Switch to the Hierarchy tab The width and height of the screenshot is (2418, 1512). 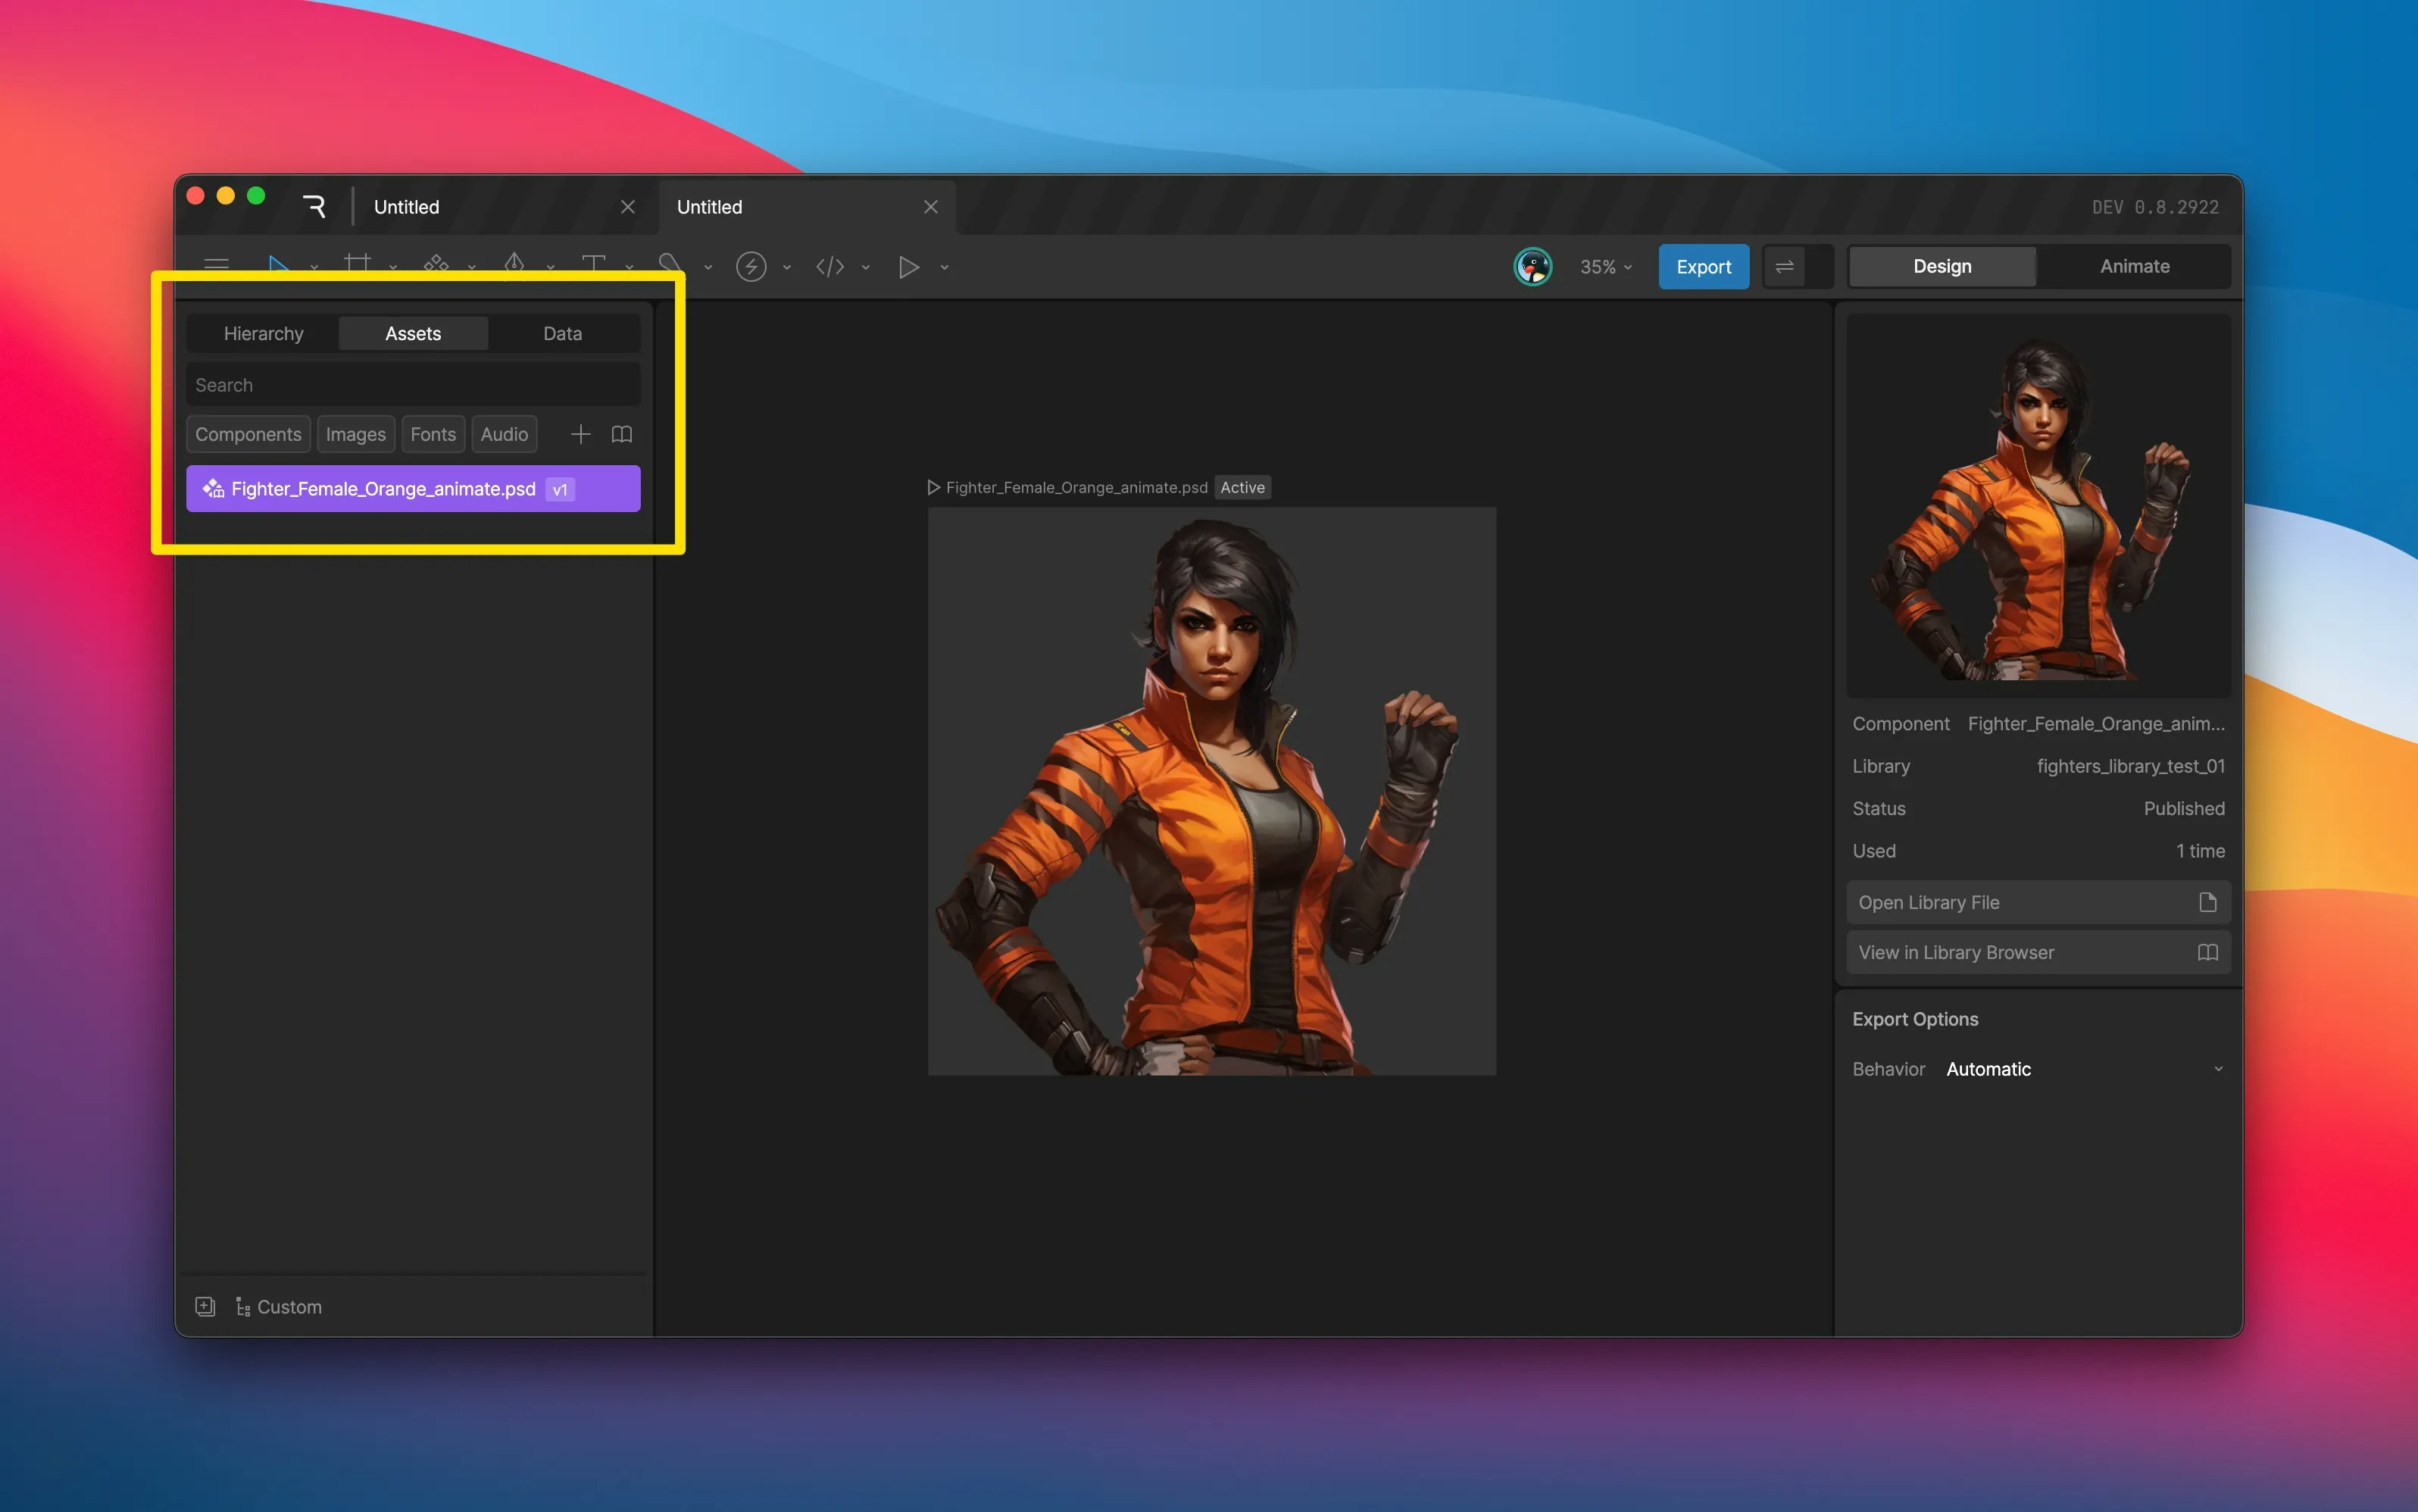tap(263, 333)
